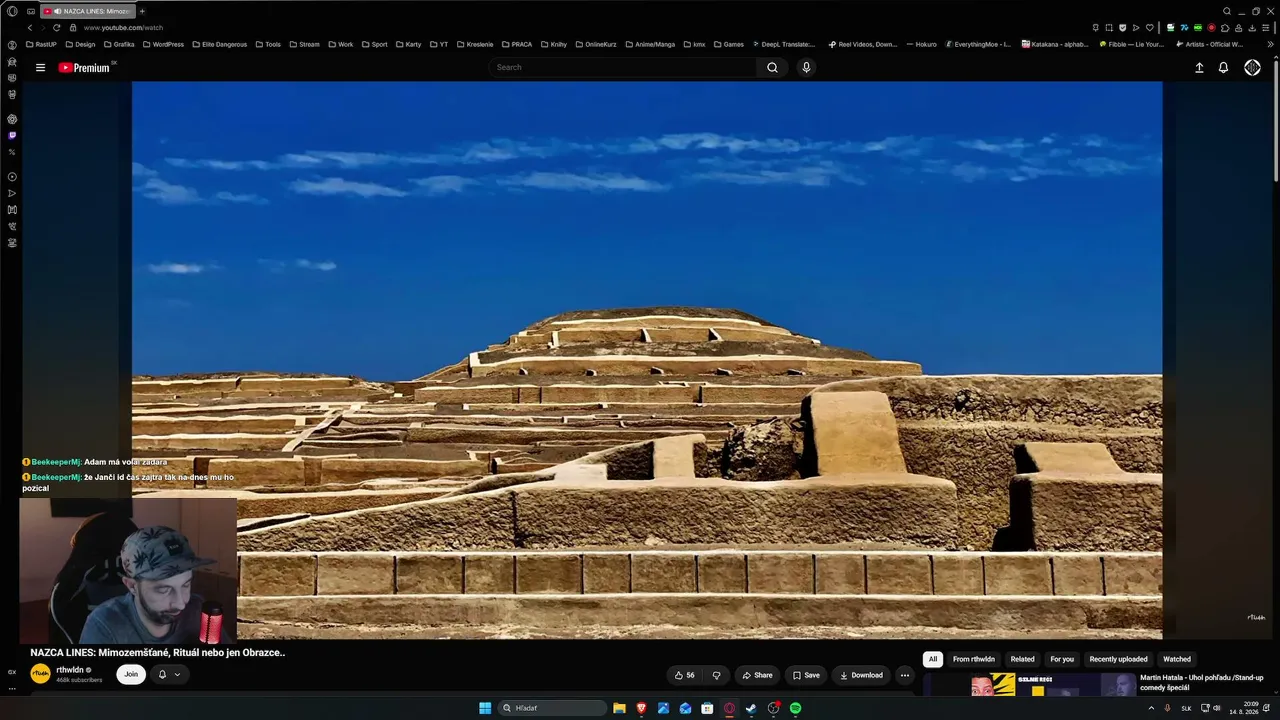Select the Recently uploaded filter chip
The width and height of the screenshot is (1280, 720).
(1118, 660)
